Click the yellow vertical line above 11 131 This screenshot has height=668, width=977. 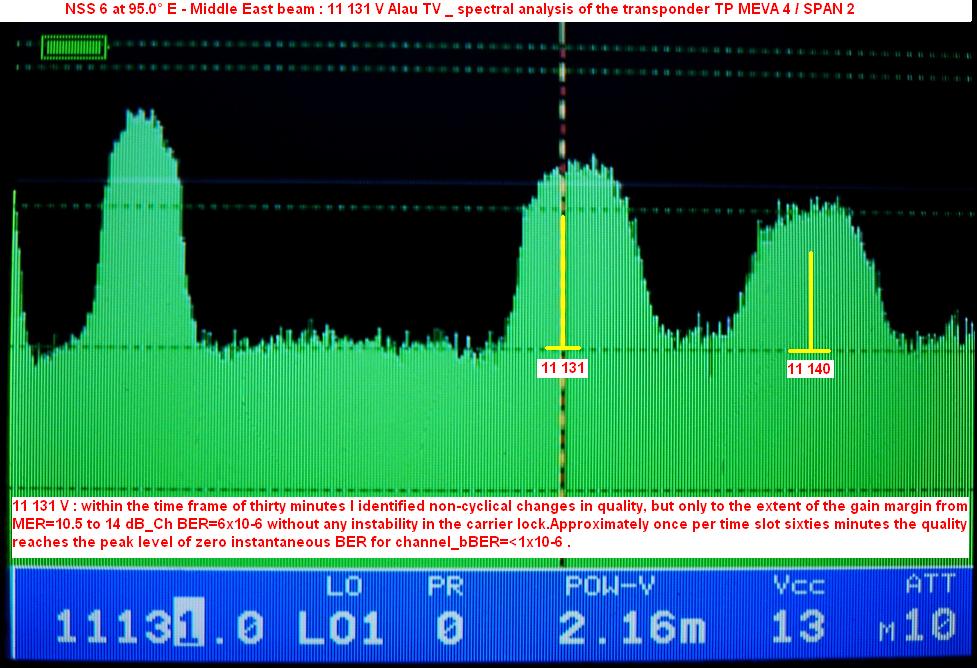coord(564,280)
